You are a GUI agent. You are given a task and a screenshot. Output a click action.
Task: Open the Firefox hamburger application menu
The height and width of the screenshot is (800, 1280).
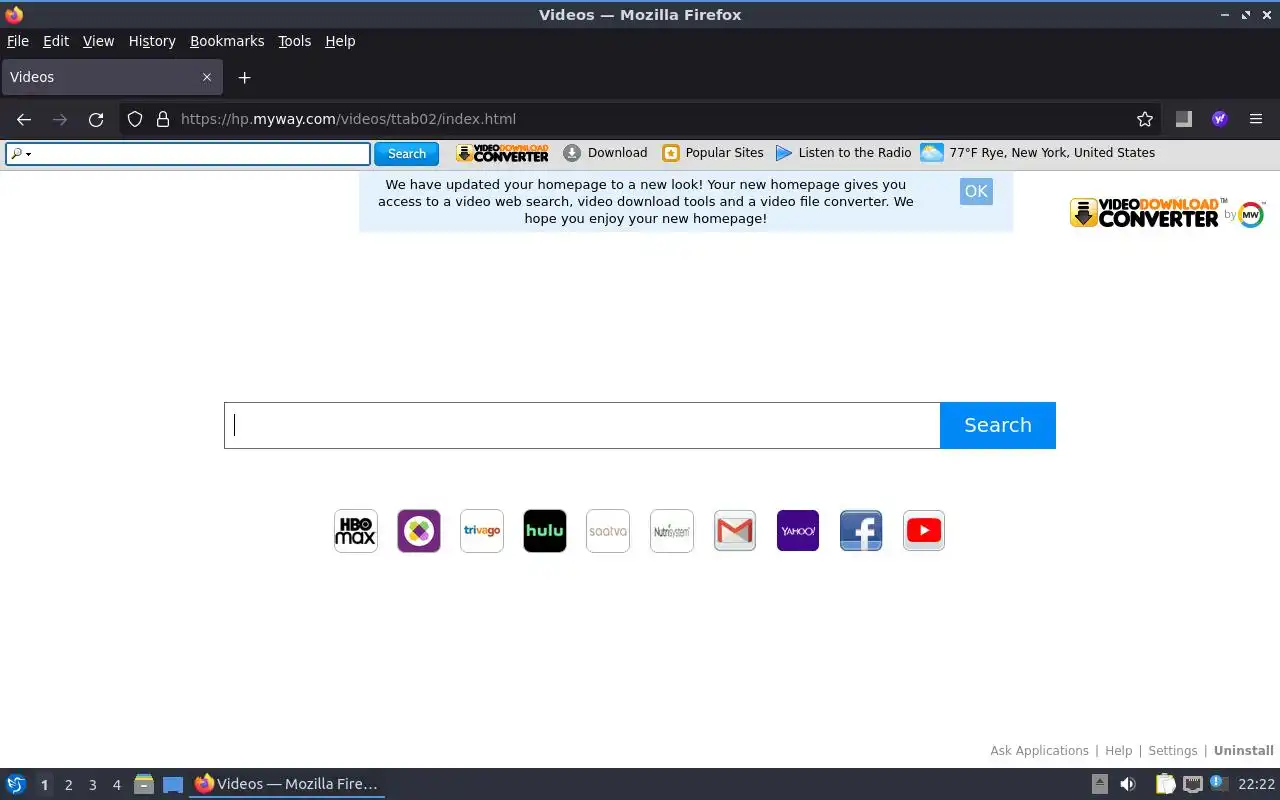tap(1256, 119)
